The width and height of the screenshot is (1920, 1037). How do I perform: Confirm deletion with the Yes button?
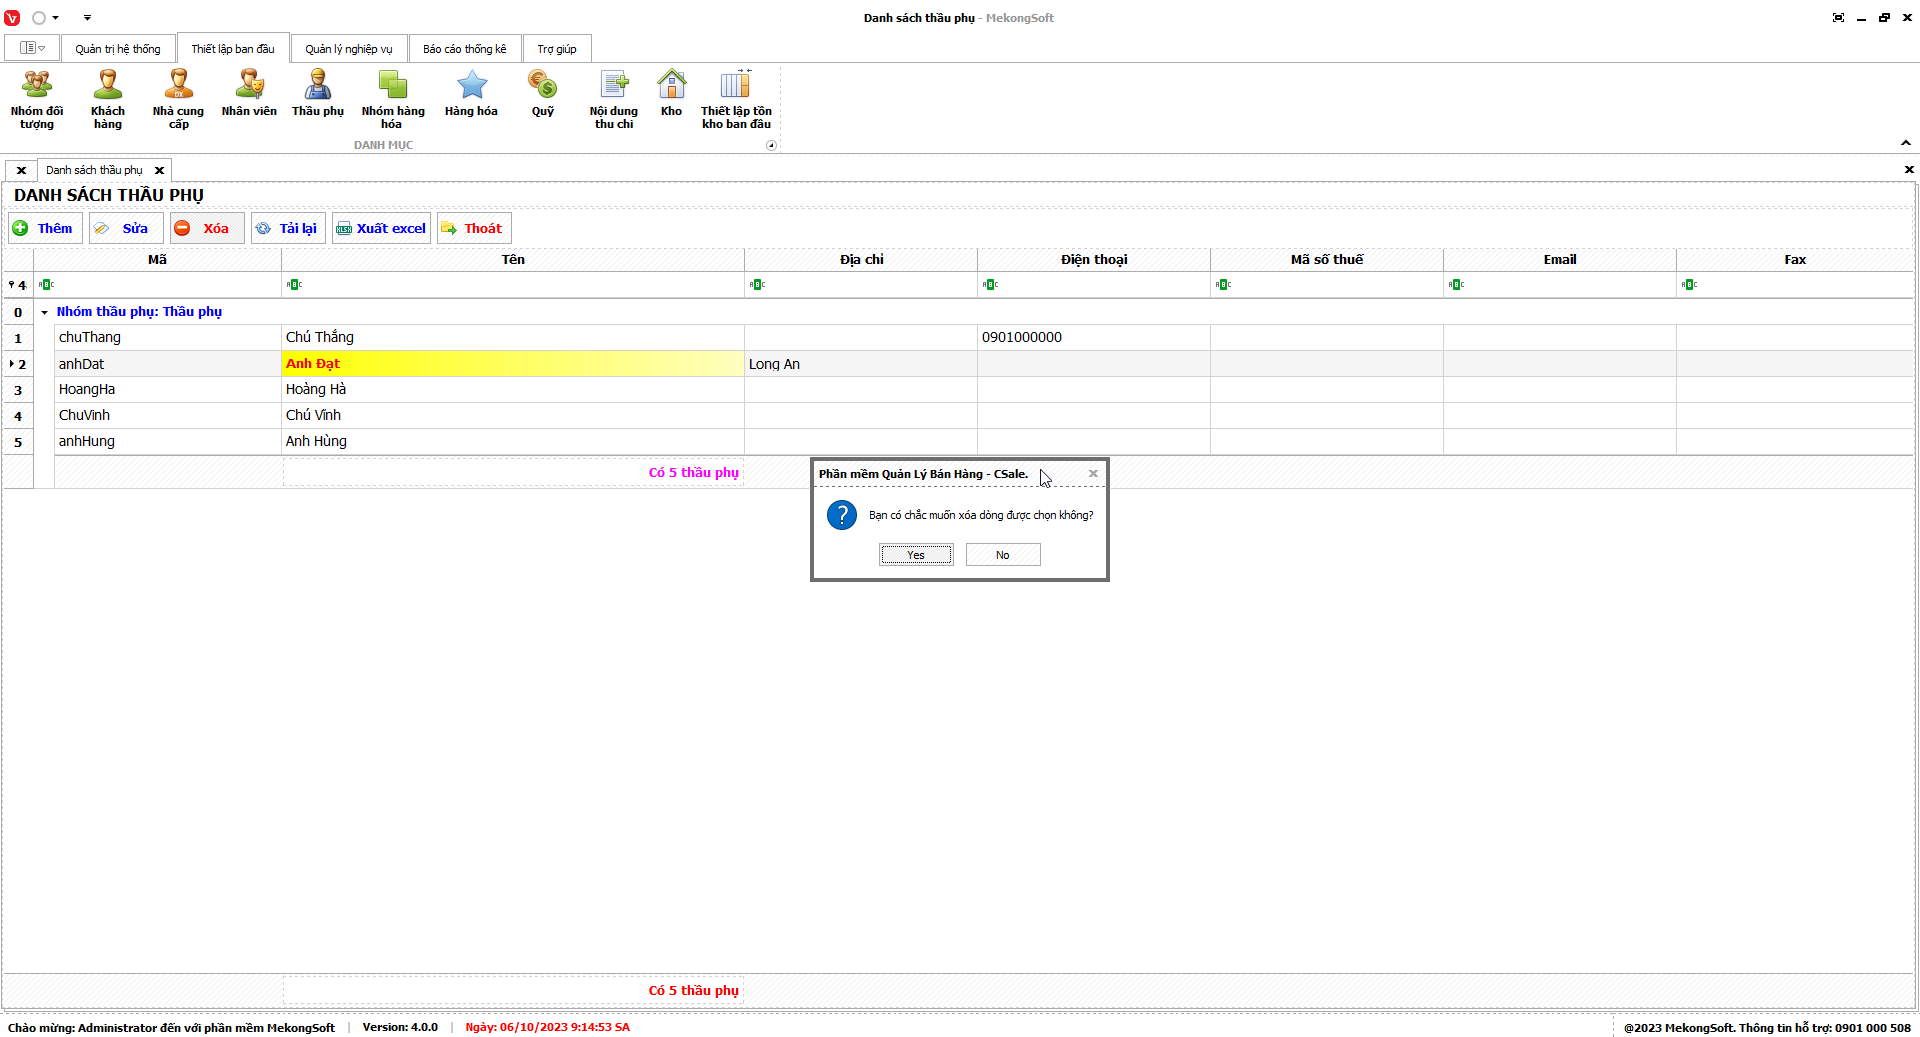pyautogui.click(x=916, y=555)
